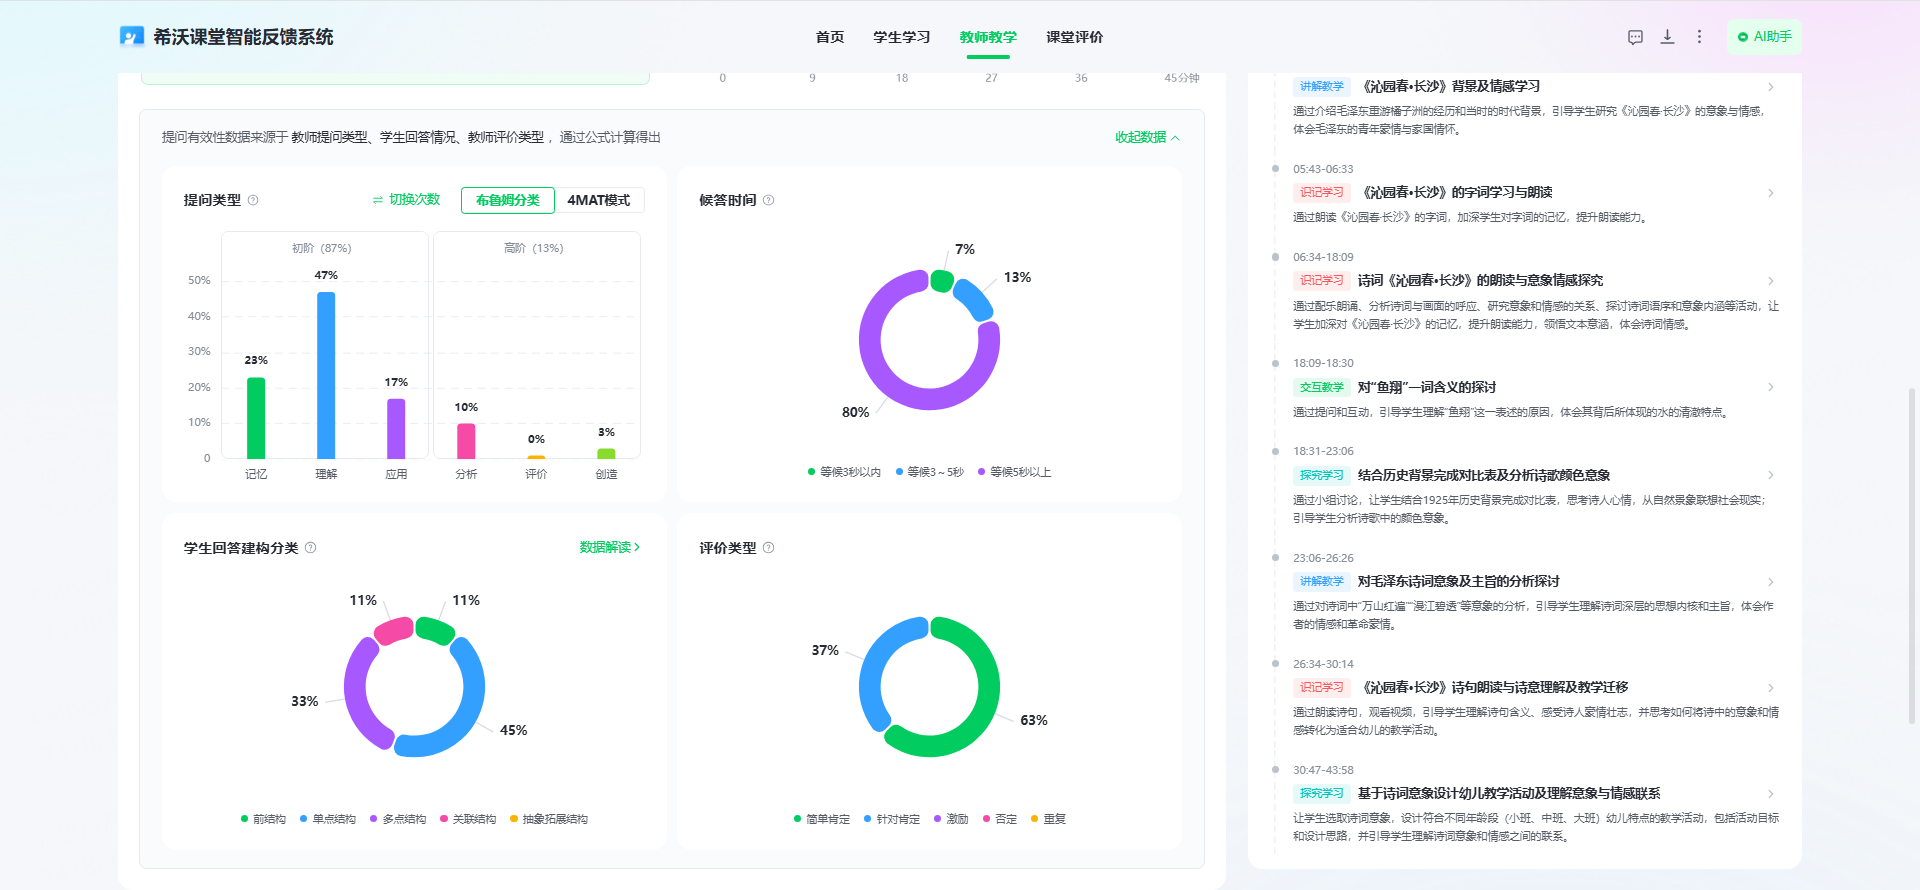Collapse data panel via 收起数据

(x=1147, y=138)
